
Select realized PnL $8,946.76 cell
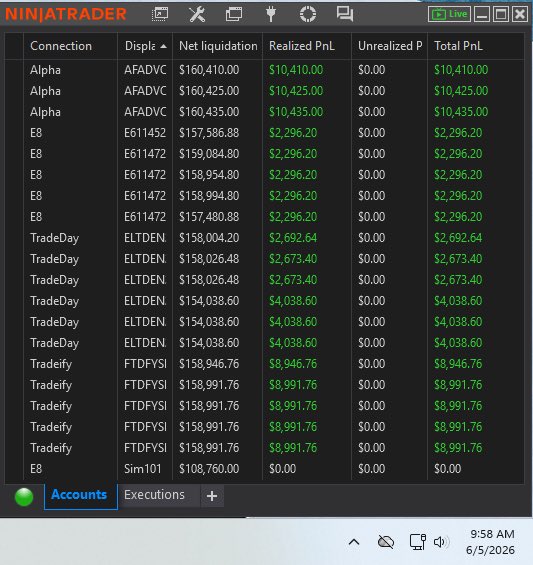tap(293, 364)
